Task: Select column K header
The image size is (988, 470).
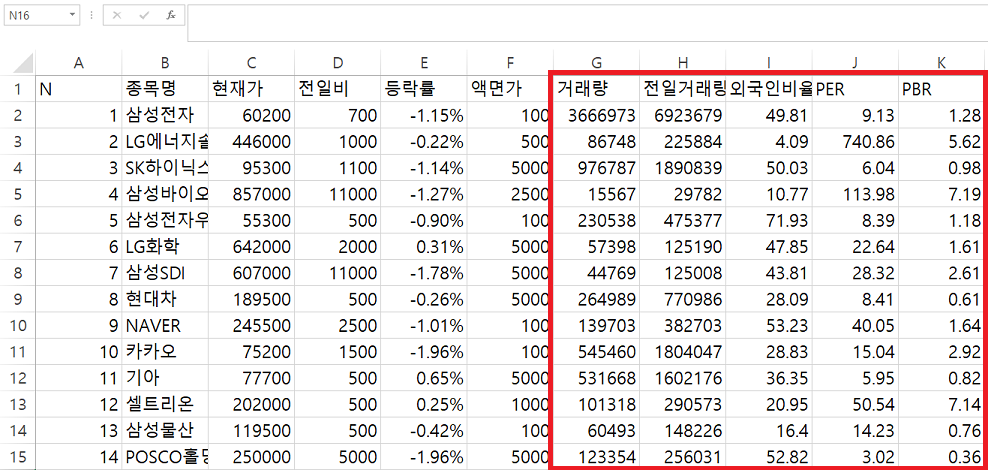Action: pyautogui.click(x=941, y=62)
